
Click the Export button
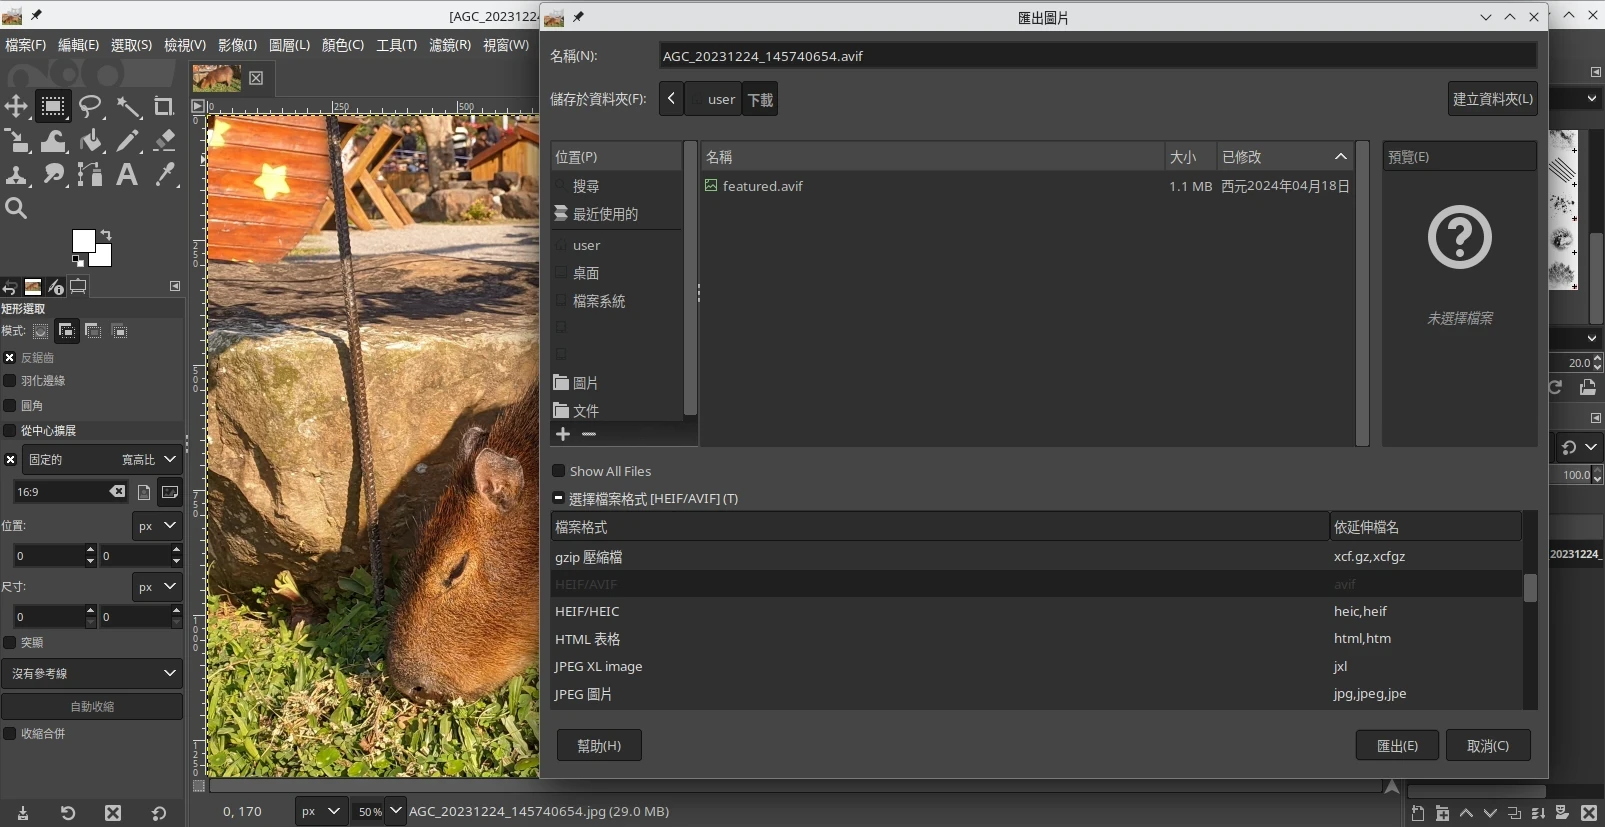pyautogui.click(x=1397, y=746)
